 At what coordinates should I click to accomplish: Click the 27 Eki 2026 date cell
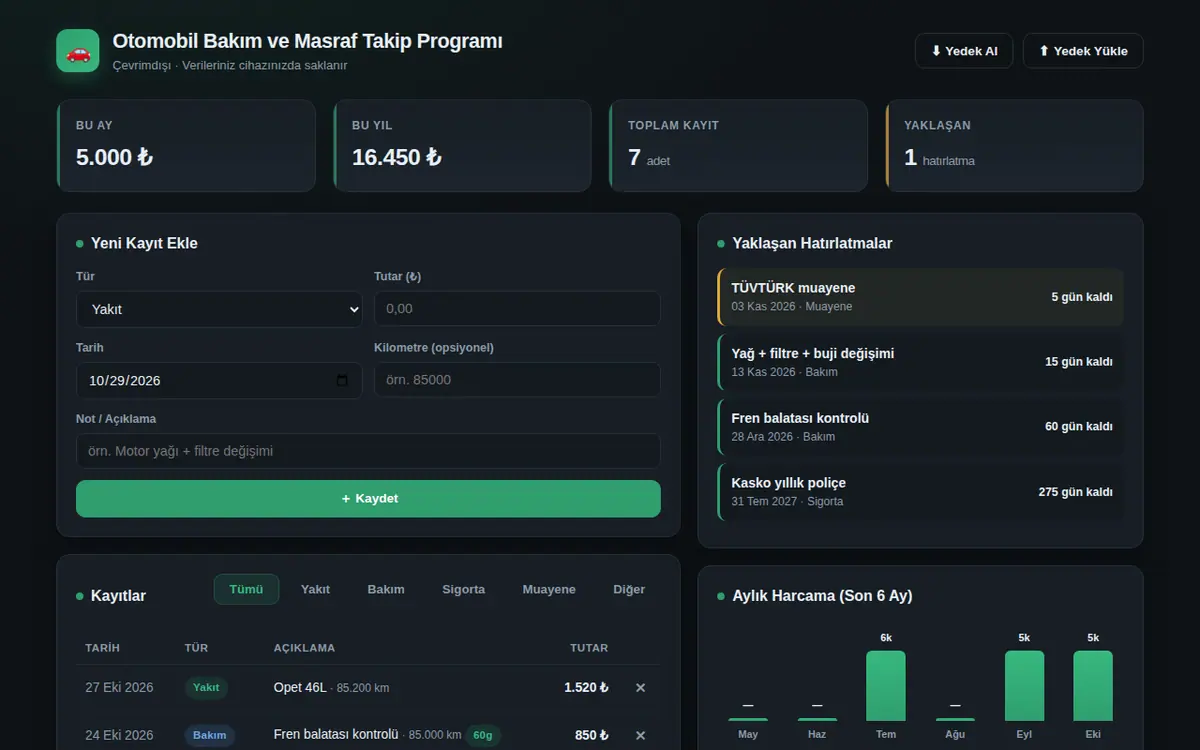click(119, 688)
